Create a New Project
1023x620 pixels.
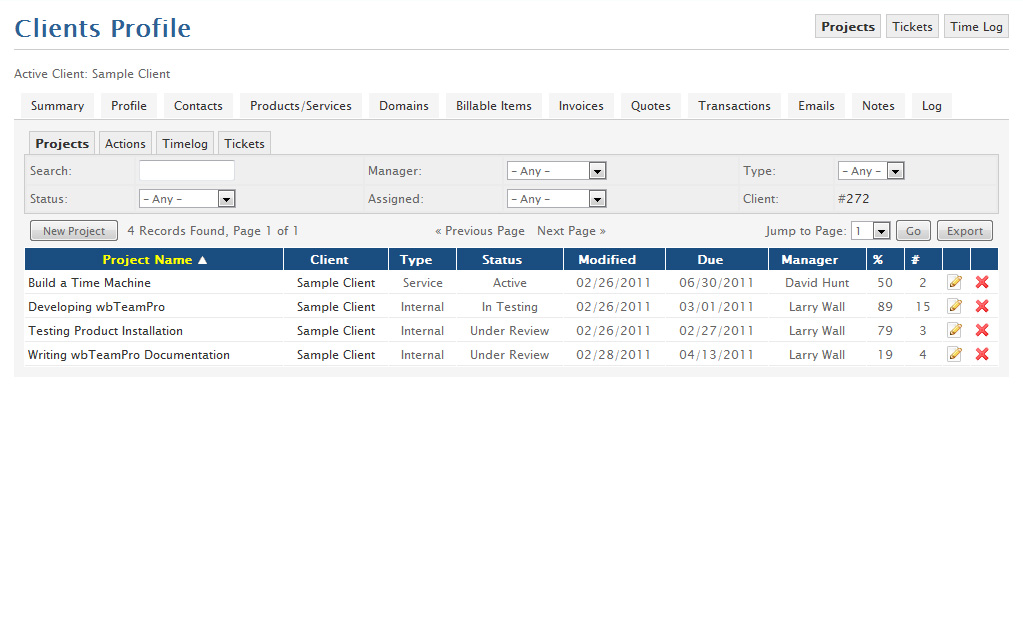point(73,231)
